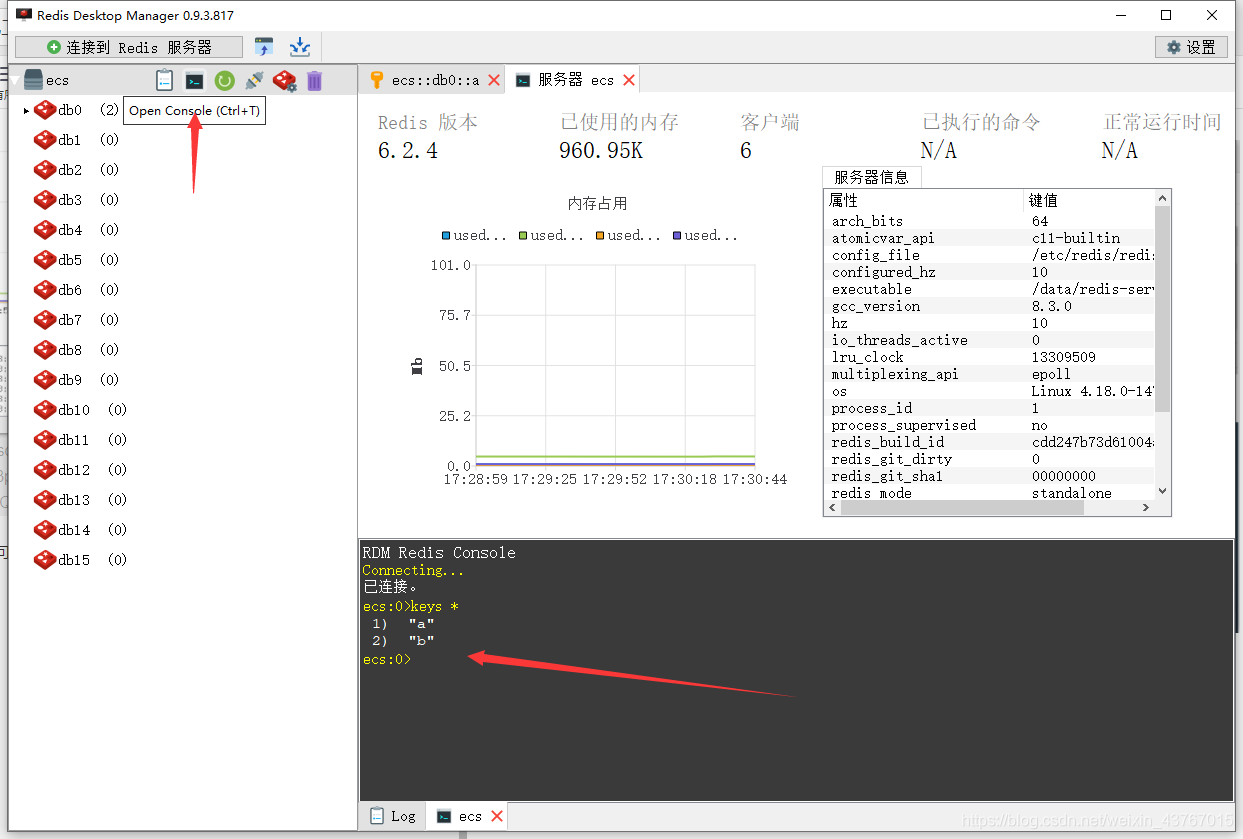Click the 键值 column header
The image size is (1243, 839).
1090,200
